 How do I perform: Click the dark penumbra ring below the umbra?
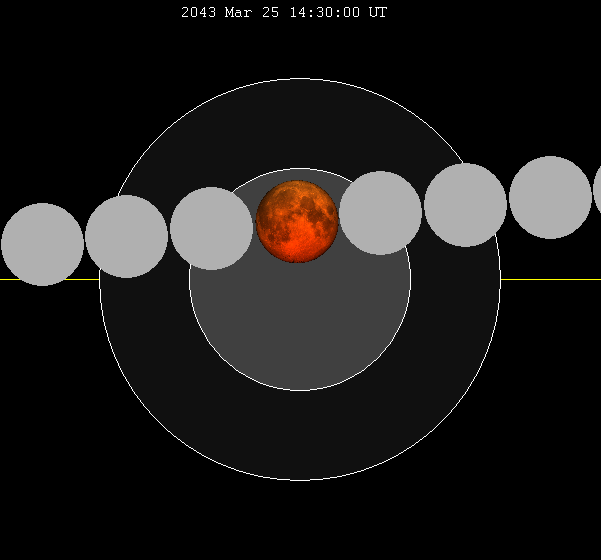[300, 435]
